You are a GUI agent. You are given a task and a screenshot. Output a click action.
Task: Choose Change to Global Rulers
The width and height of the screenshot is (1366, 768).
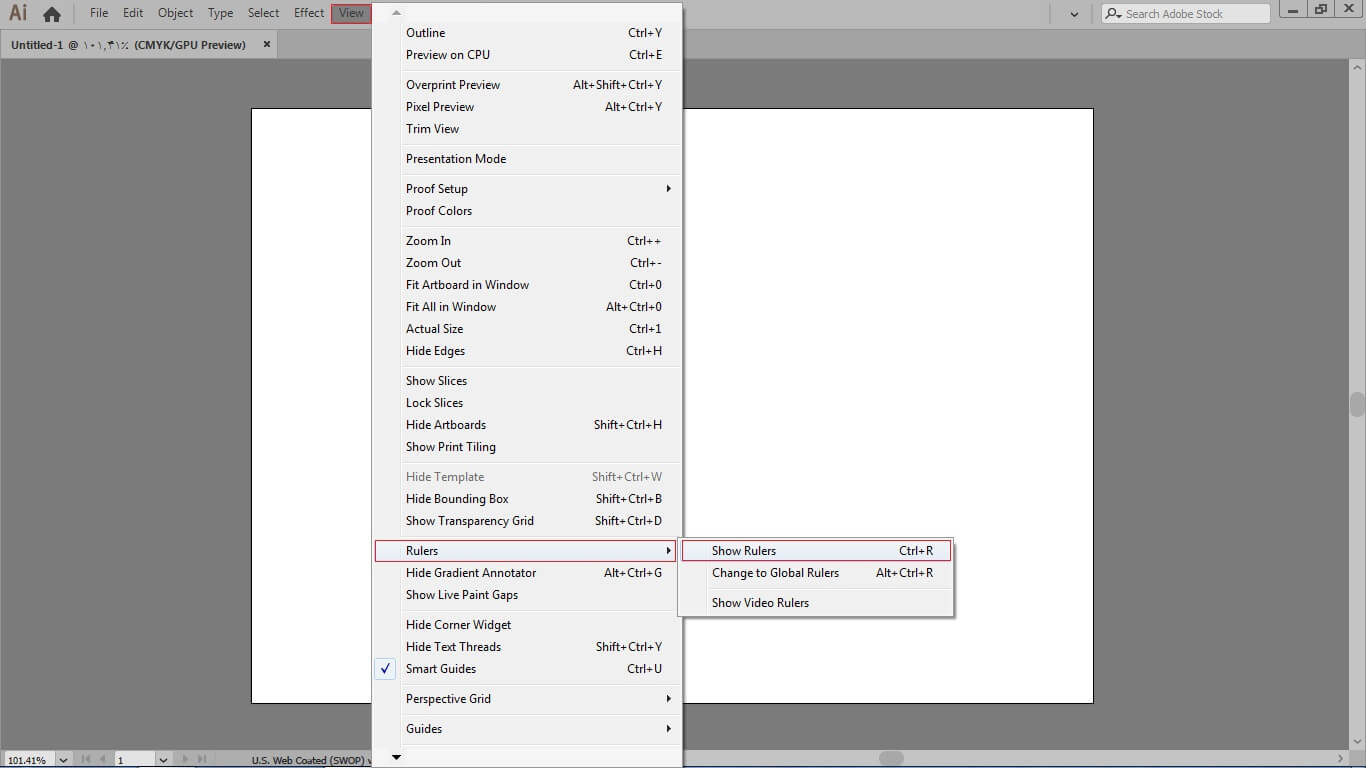pos(775,573)
